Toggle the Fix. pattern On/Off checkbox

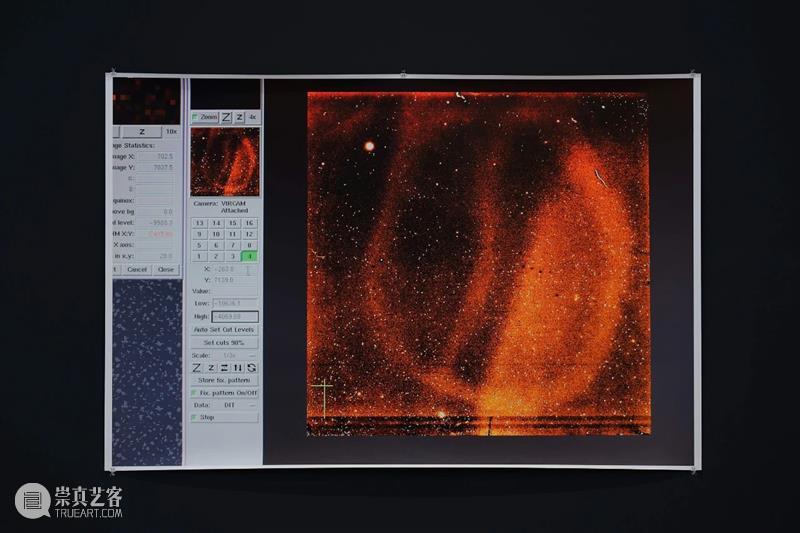(195, 393)
